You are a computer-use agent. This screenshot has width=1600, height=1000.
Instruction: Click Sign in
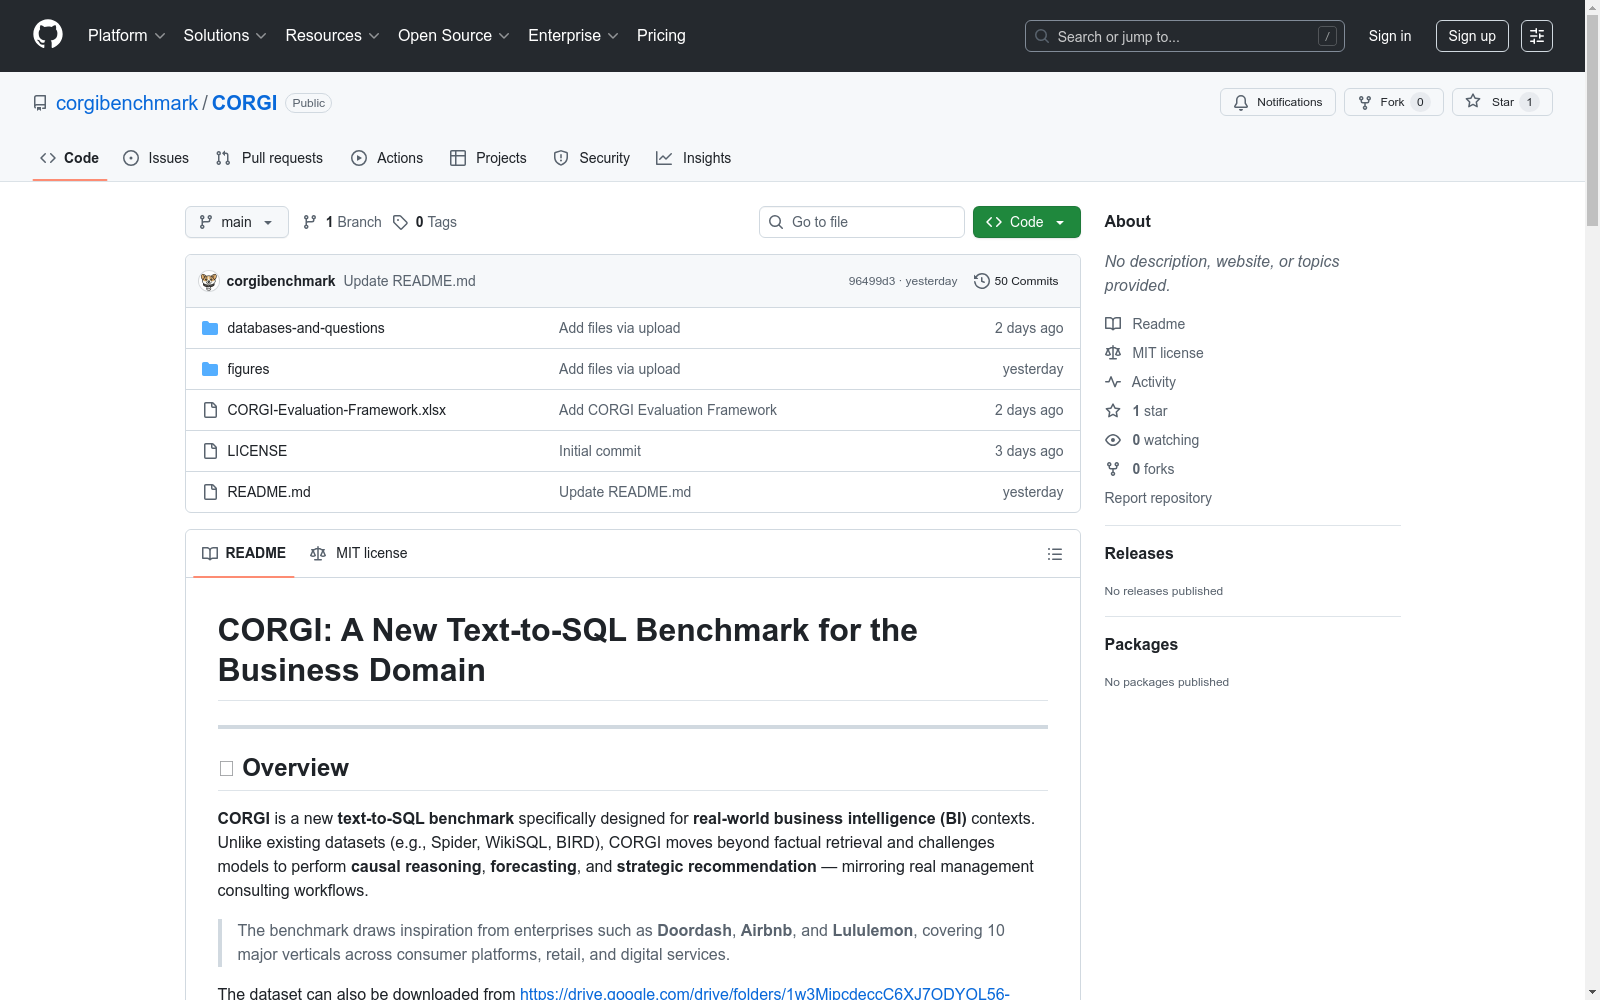pyautogui.click(x=1390, y=36)
